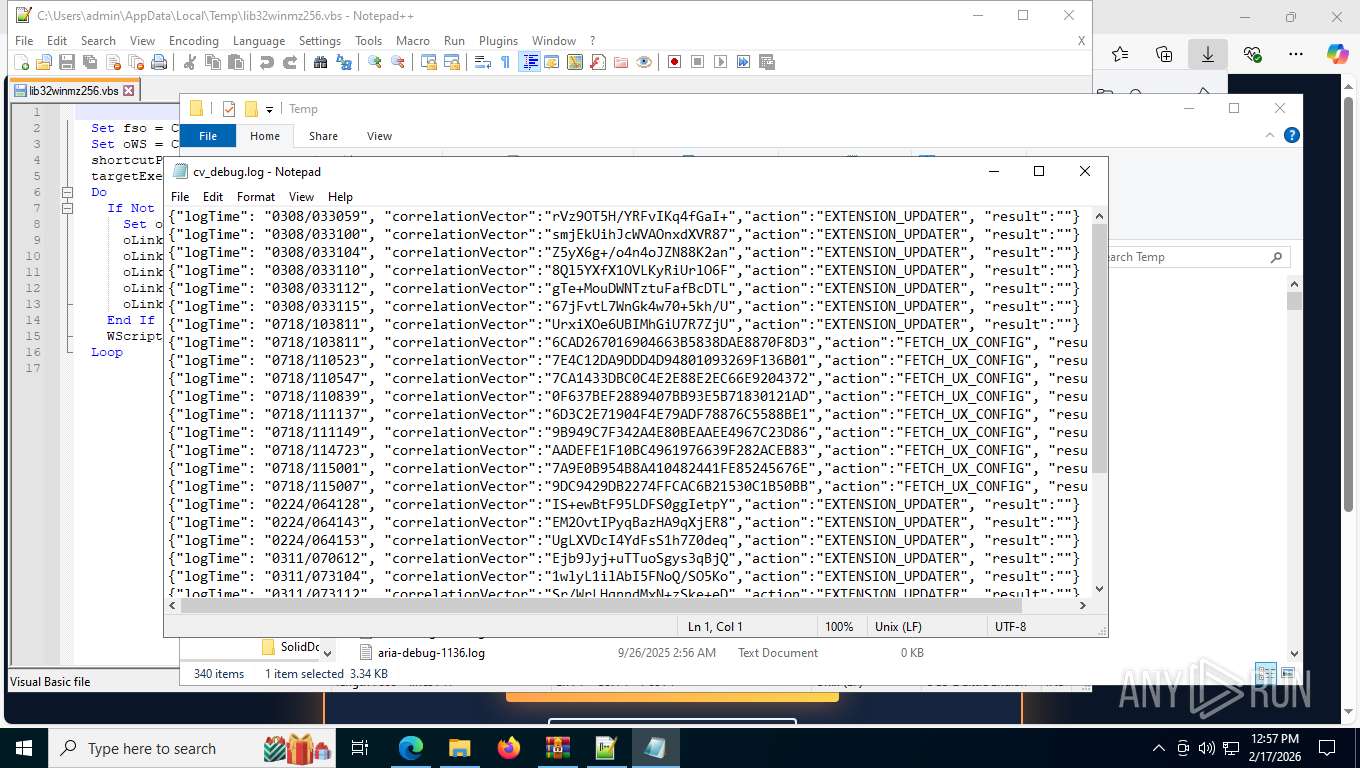1360x768 pixels.
Task: Toggle Word Wrap in Notepad++ toolbar
Action: pos(482,62)
